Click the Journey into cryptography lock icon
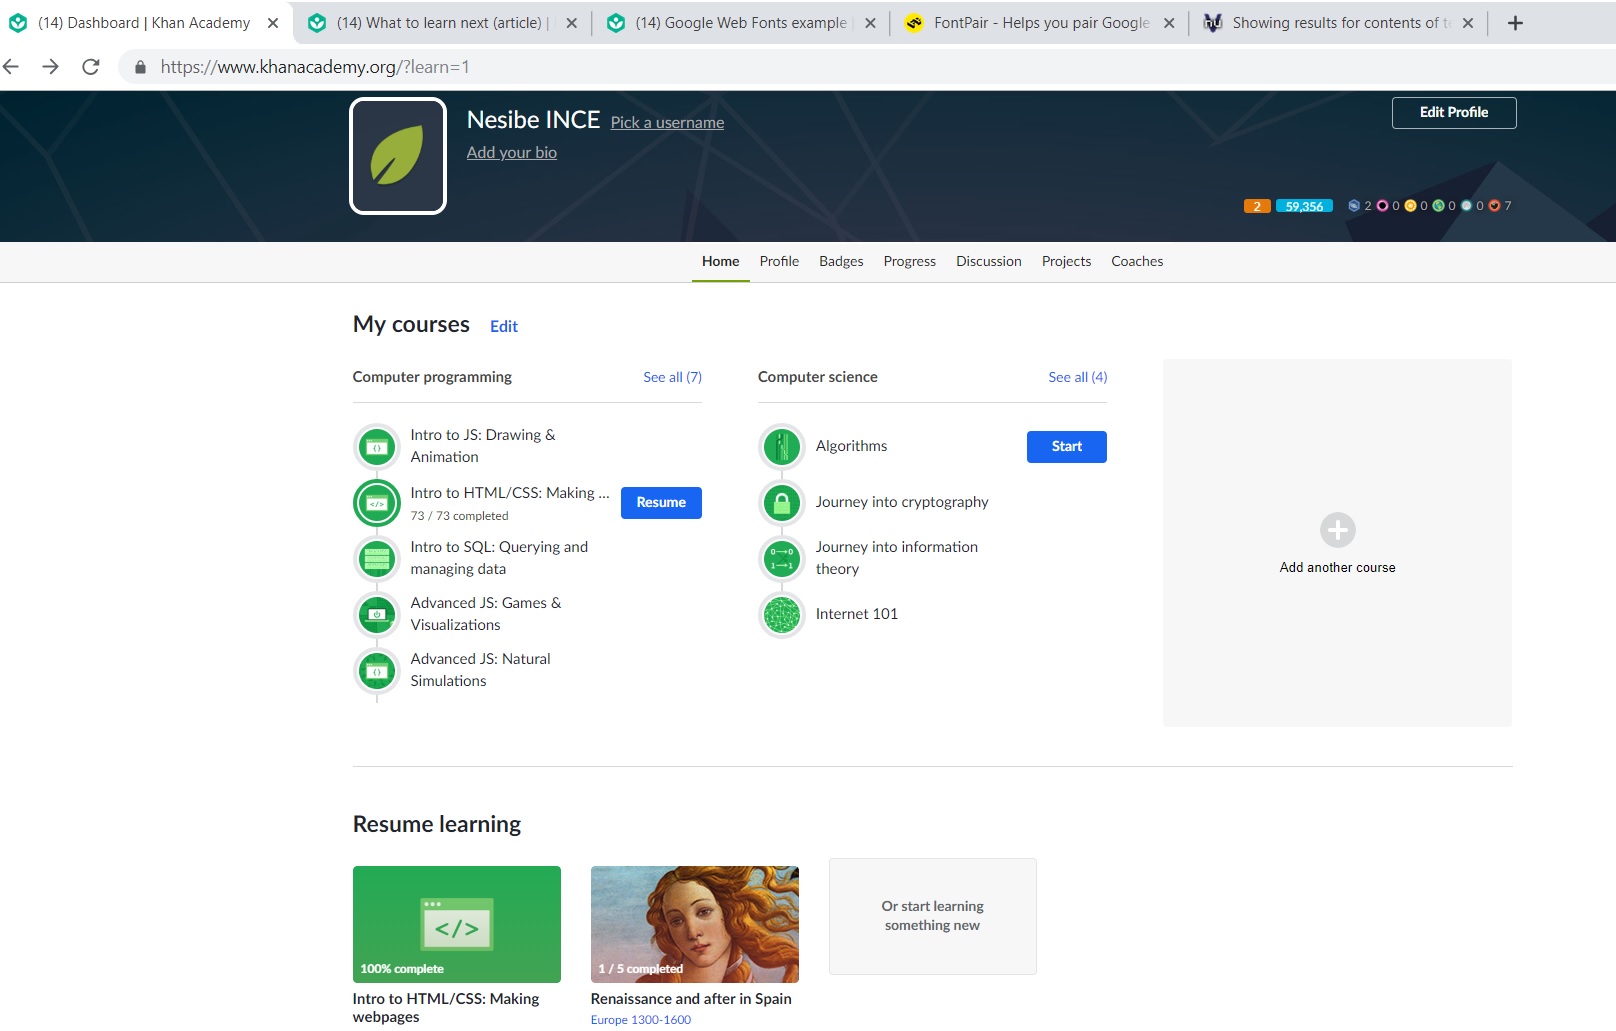The height and width of the screenshot is (1031, 1616). pyautogui.click(x=782, y=503)
